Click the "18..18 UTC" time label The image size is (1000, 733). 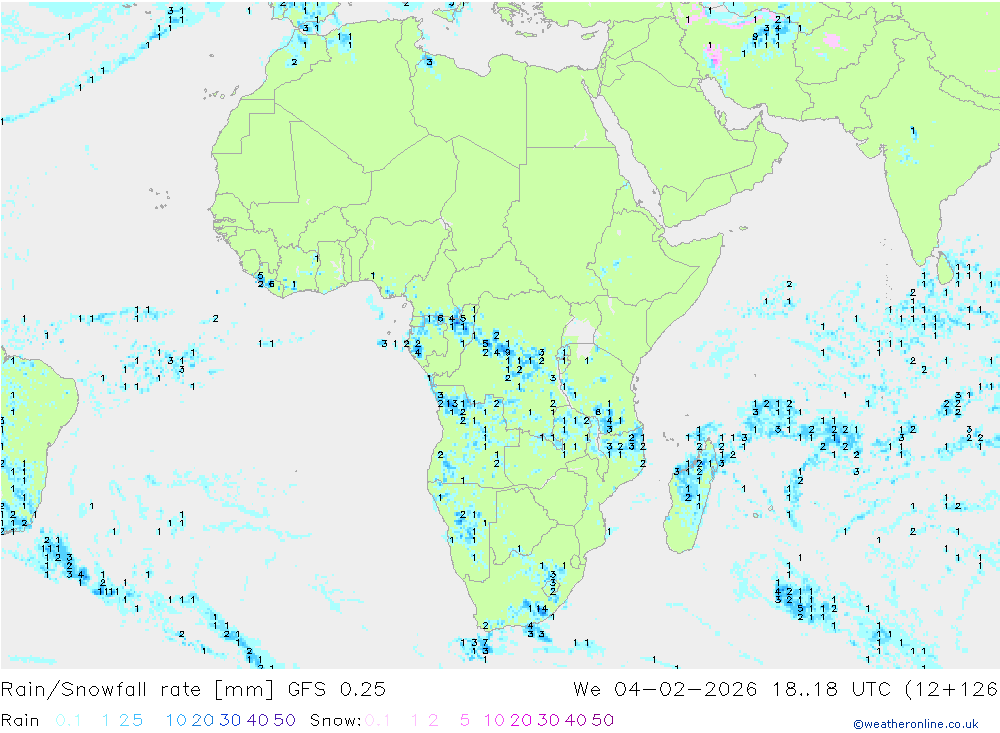(830, 690)
